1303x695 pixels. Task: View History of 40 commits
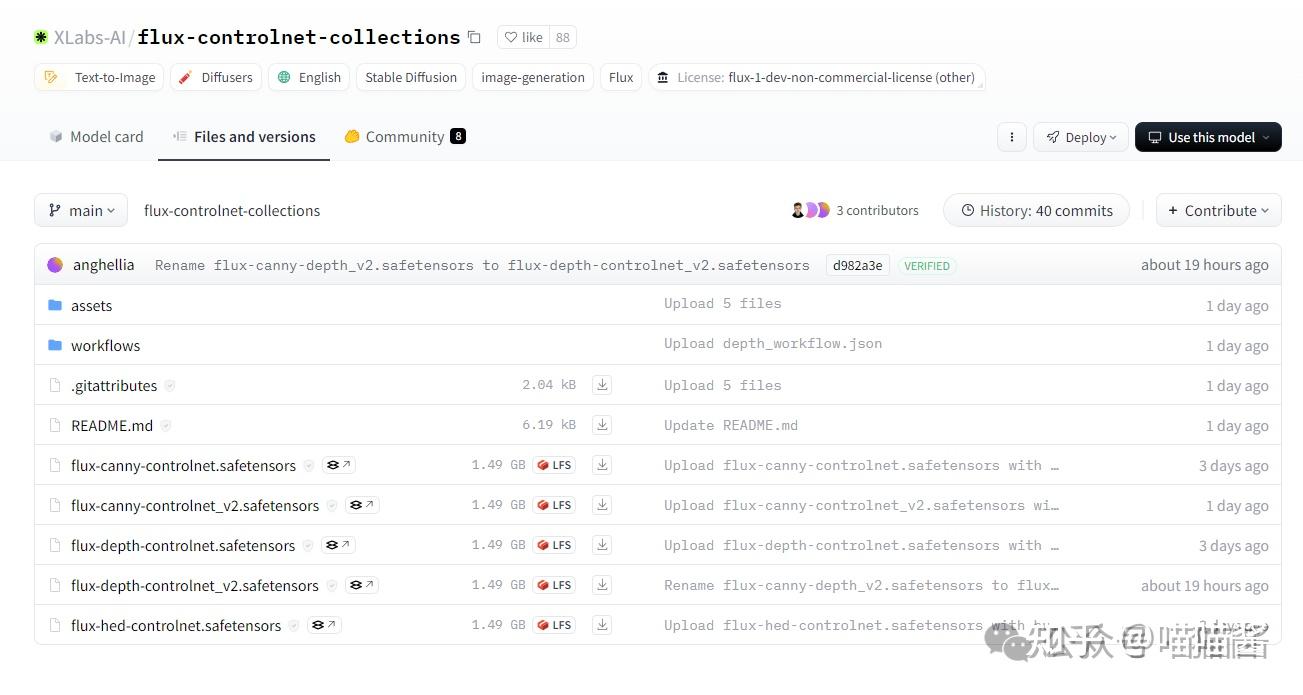(1036, 211)
